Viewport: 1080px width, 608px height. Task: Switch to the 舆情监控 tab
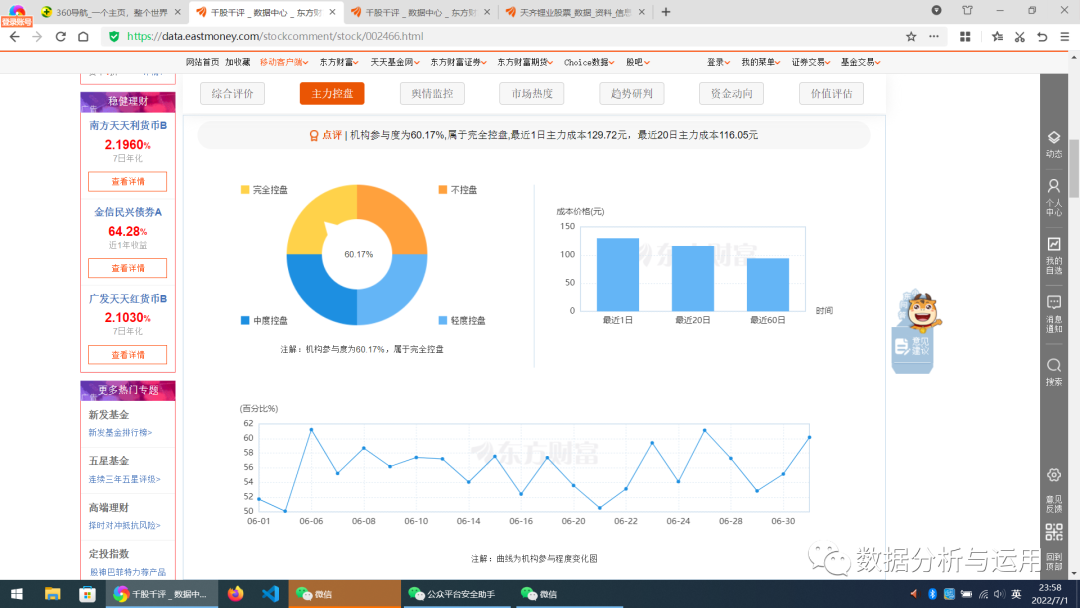(432, 94)
